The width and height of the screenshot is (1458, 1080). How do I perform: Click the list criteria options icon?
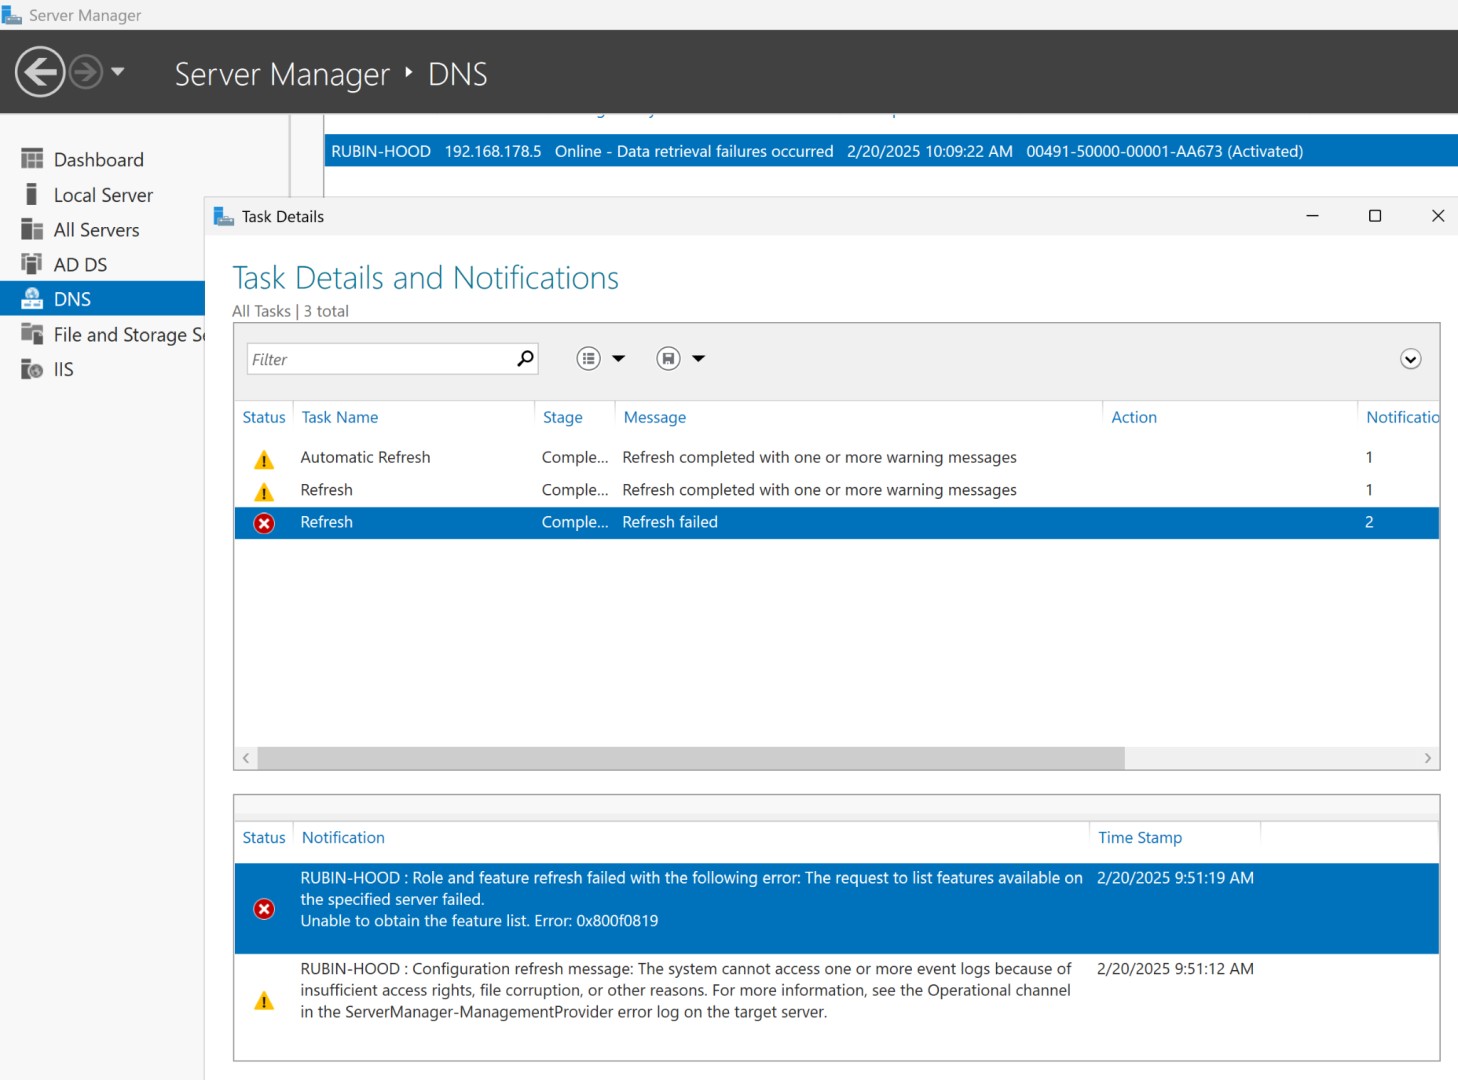pyautogui.click(x=589, y=358)
